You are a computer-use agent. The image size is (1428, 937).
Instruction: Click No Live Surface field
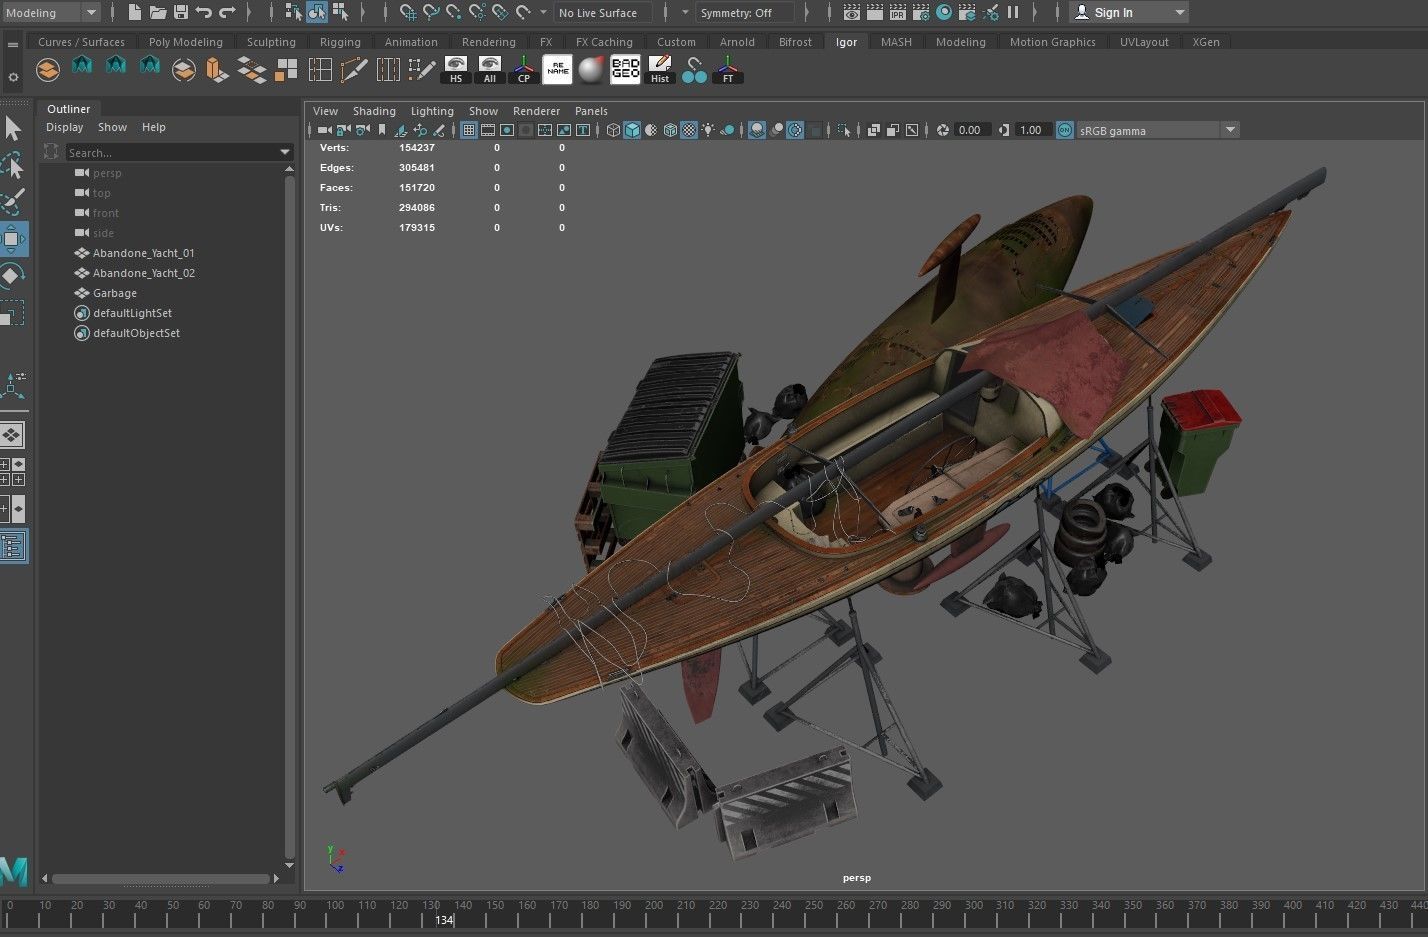(x=603, y=13)
